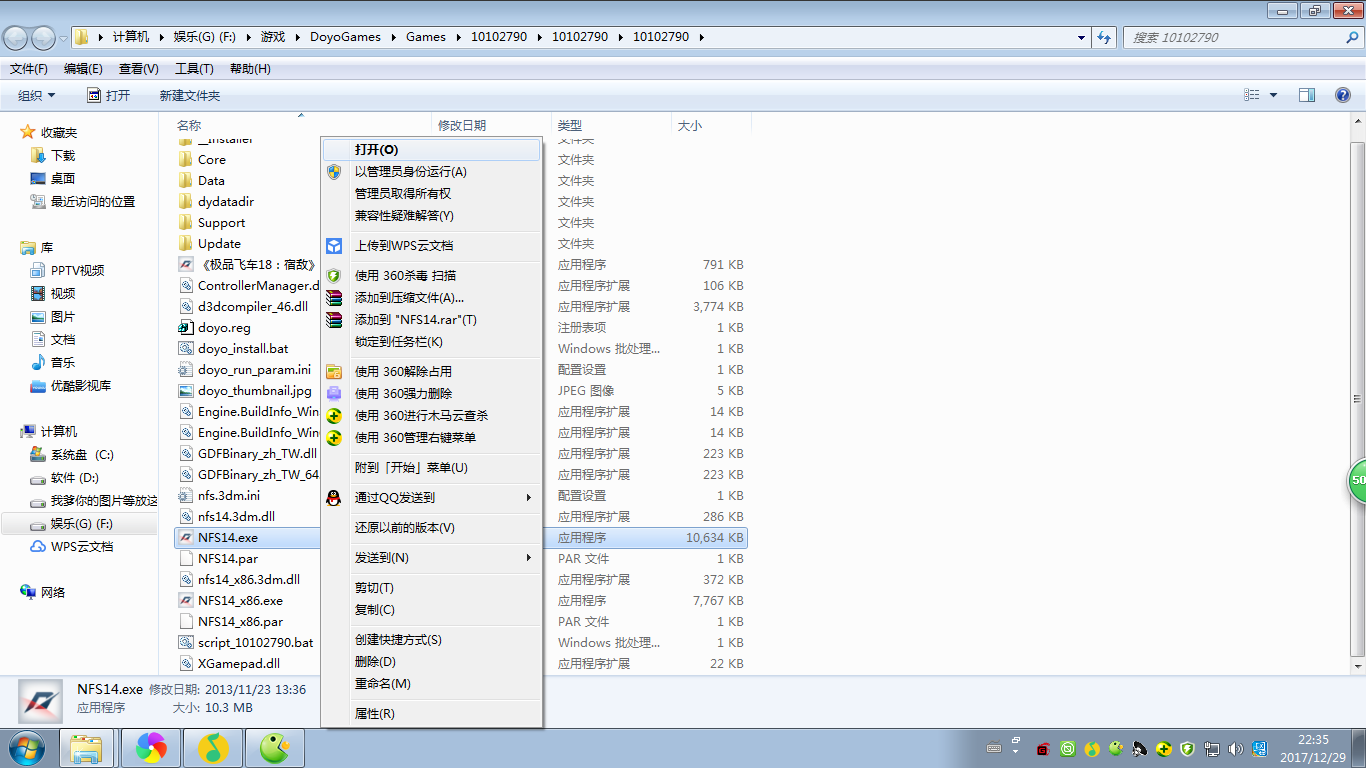Select the script_10102790.bat file

click(x=255, y=642)
